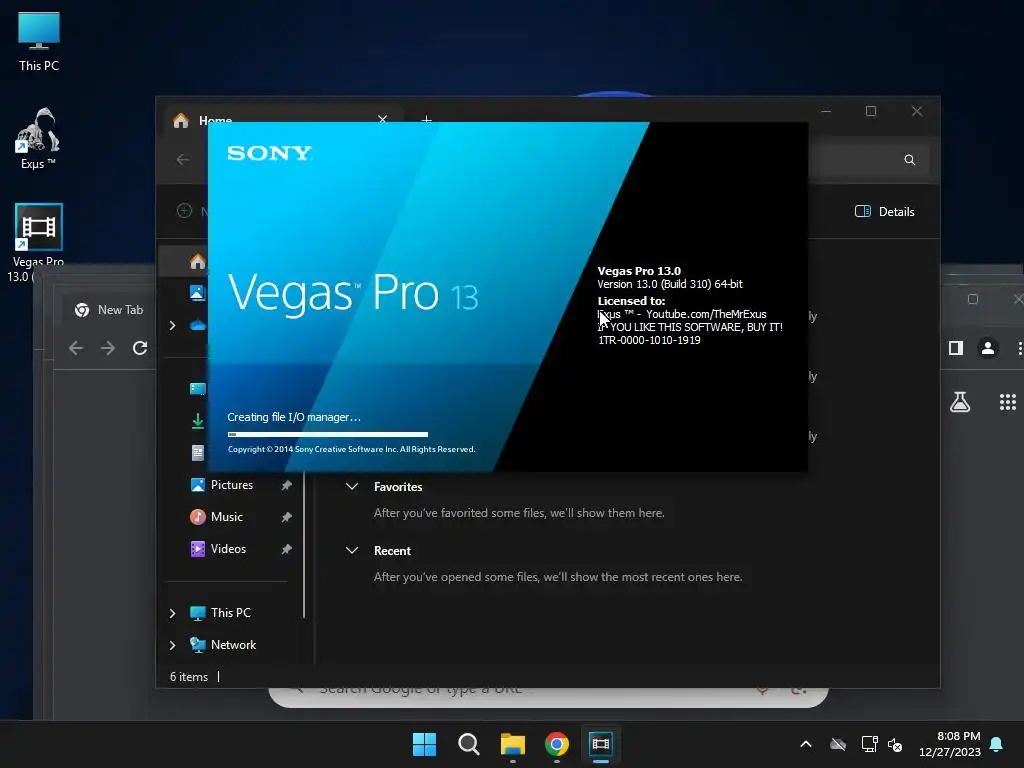Open the muted volume tray icon
This screenshot has height=768, width=1024.
coord(895,744)
